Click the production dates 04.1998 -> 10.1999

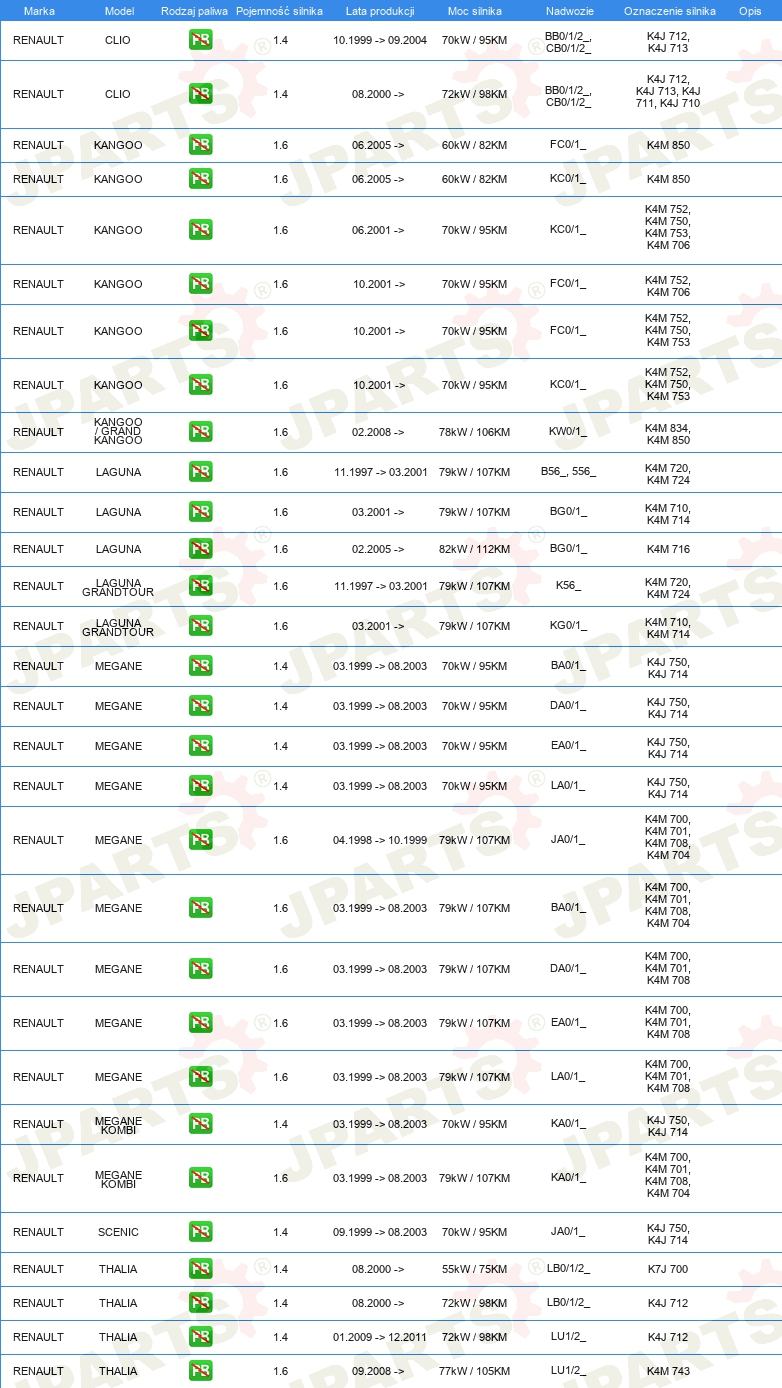click(380, 840)
